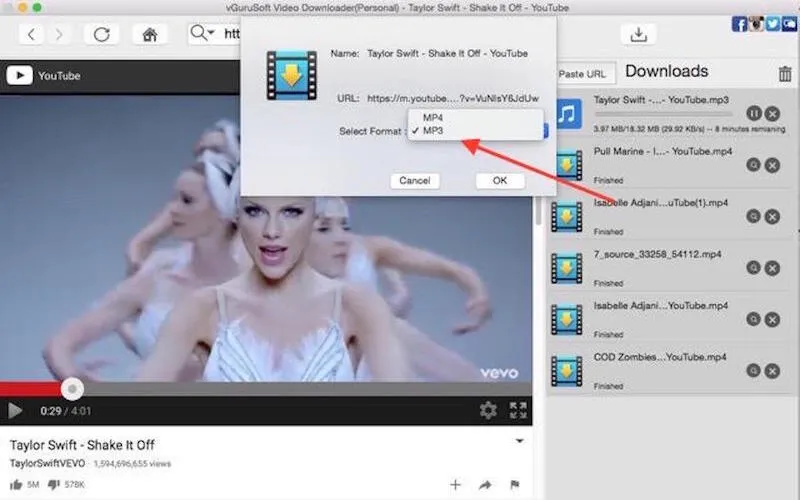Remove 7_source_33258_54112.mp4 from list
Image resolution: width=800 pixels, height=500 pixels.
pos(772,268)
